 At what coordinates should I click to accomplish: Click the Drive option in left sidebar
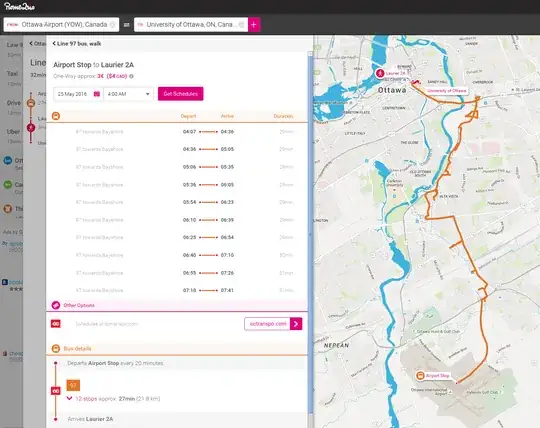coord(14,103)
